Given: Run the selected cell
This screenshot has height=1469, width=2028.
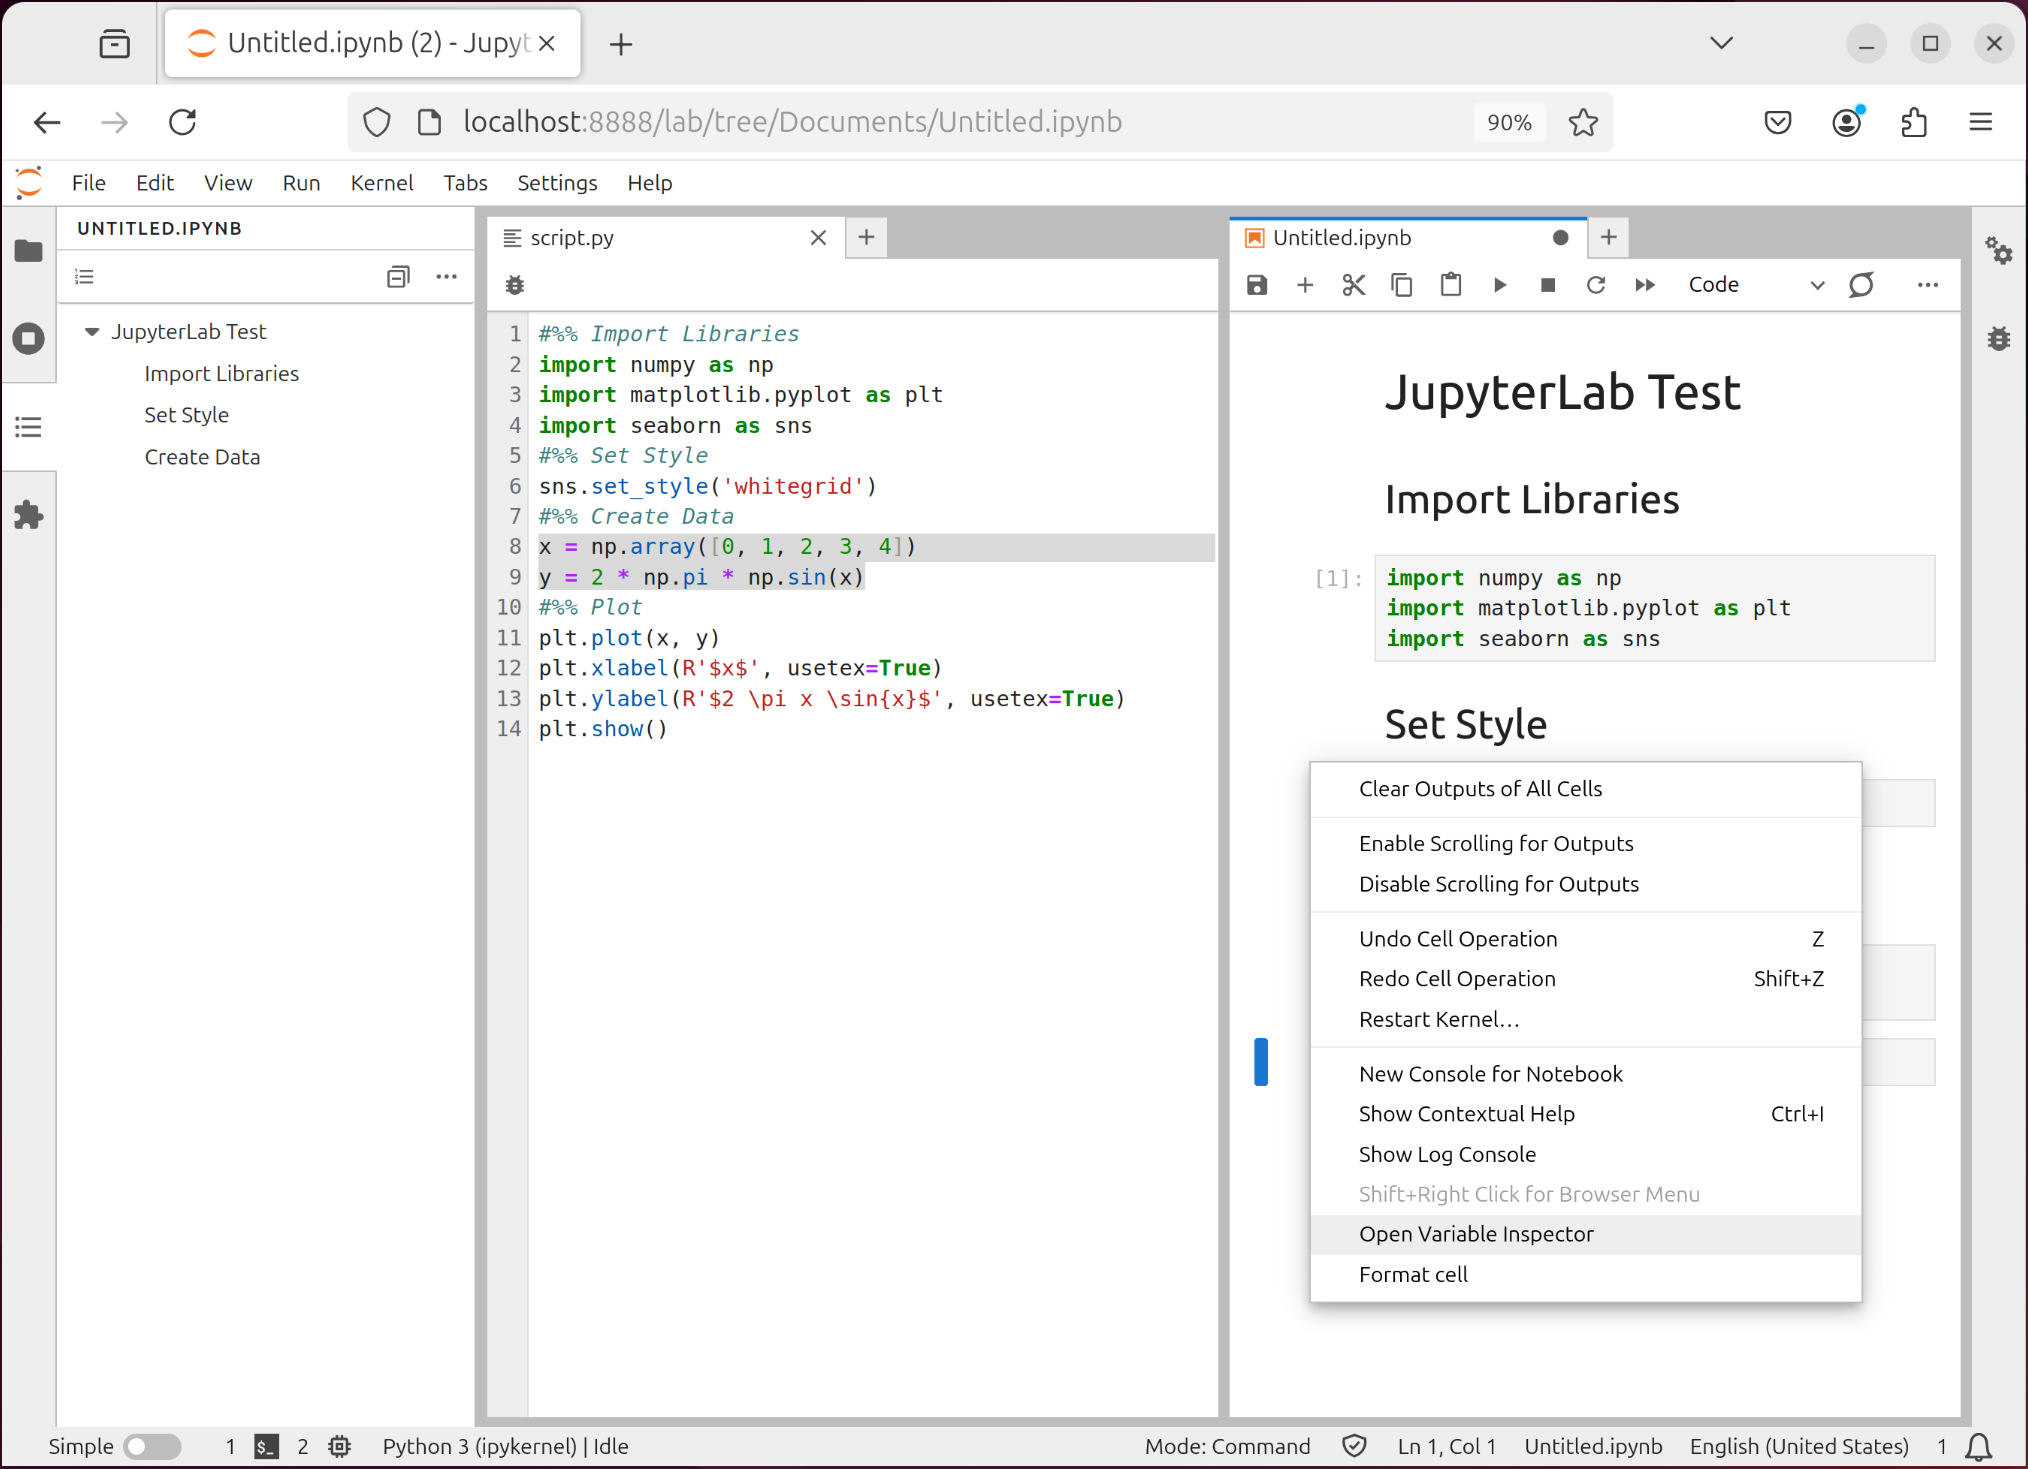Looking at the screenshot, I should (x=1500, y=285).
